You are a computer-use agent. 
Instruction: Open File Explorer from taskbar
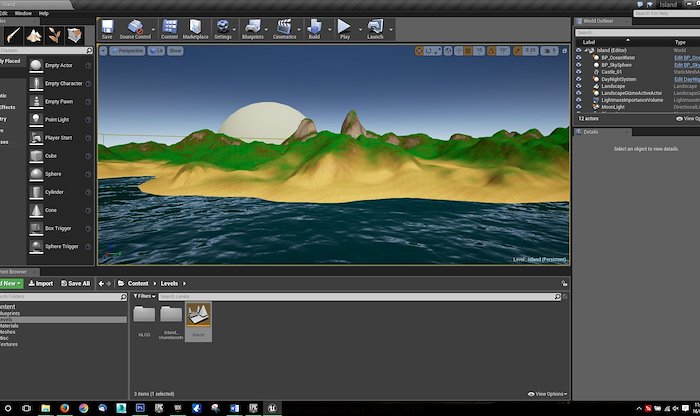46,408
